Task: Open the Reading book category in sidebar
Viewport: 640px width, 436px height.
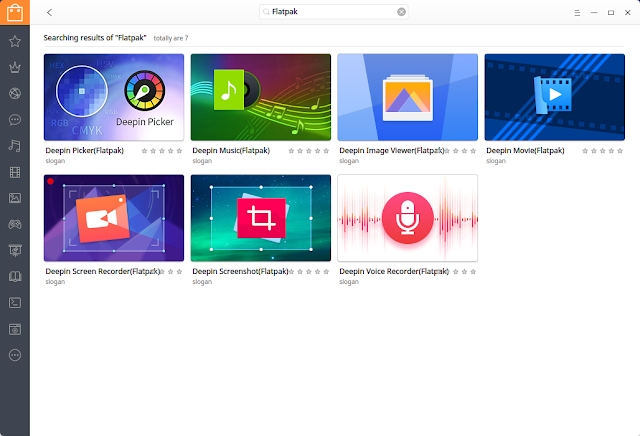Action: pos(15,277)
